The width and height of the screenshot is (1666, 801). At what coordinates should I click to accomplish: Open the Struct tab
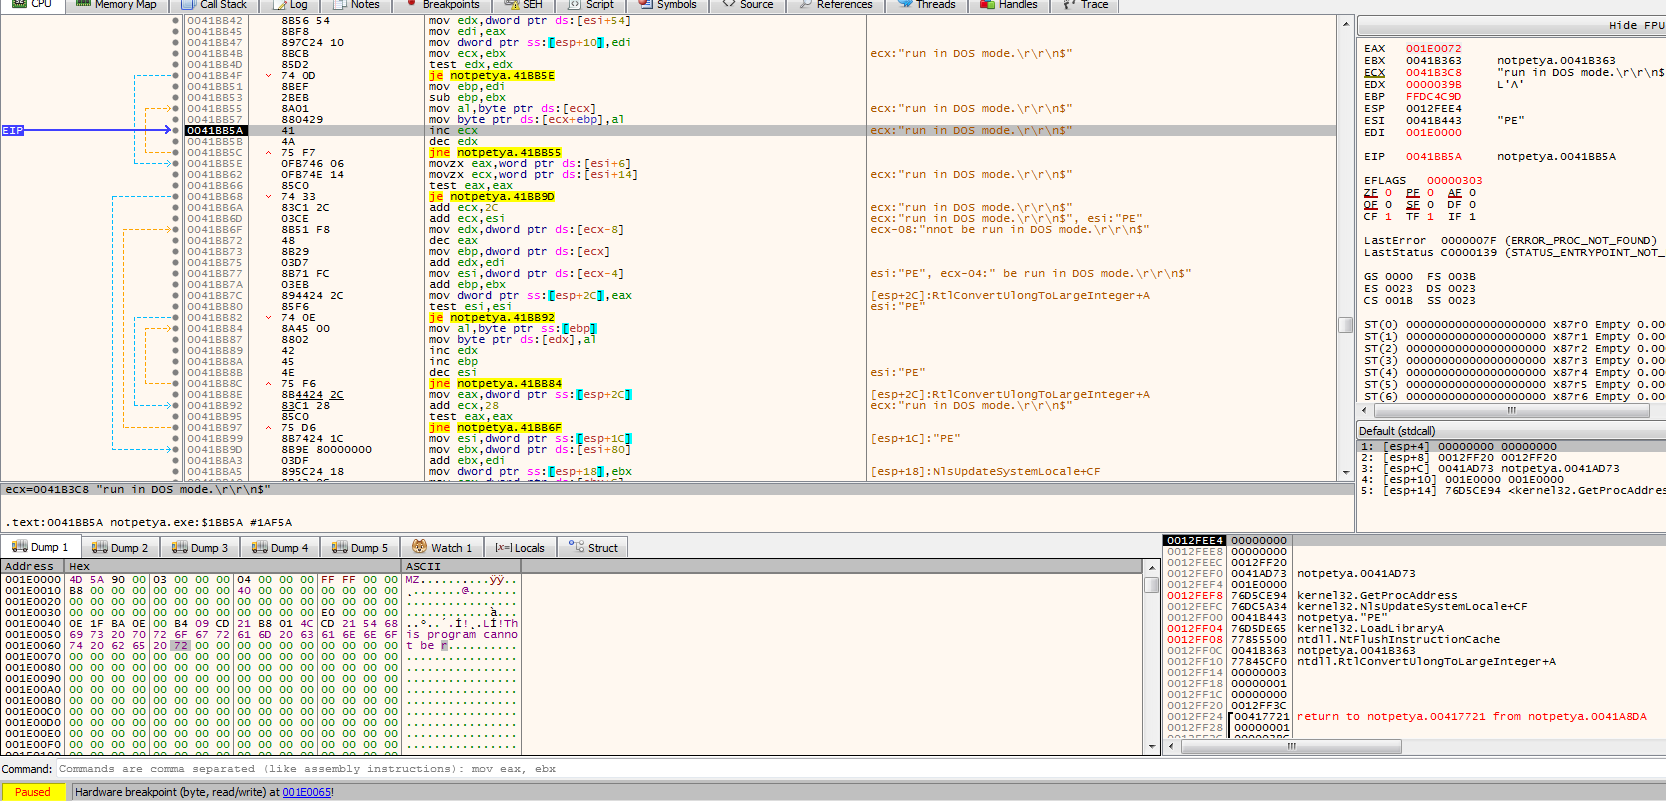coord(593,547)
